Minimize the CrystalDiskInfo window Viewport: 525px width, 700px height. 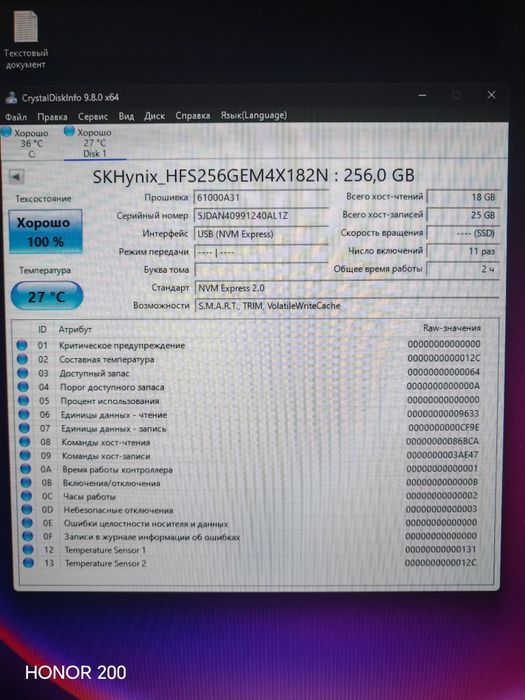422,95
